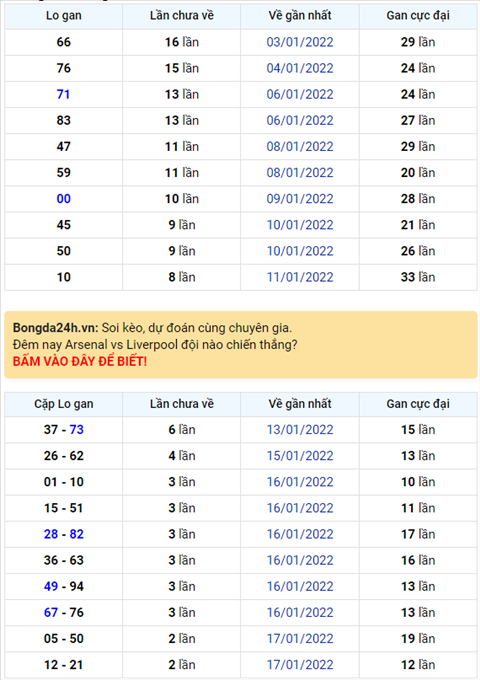The height and width of the screenshot is (680, 480).
Task: Select blue number 00 in Lo gan column
Action: (63, 199)
